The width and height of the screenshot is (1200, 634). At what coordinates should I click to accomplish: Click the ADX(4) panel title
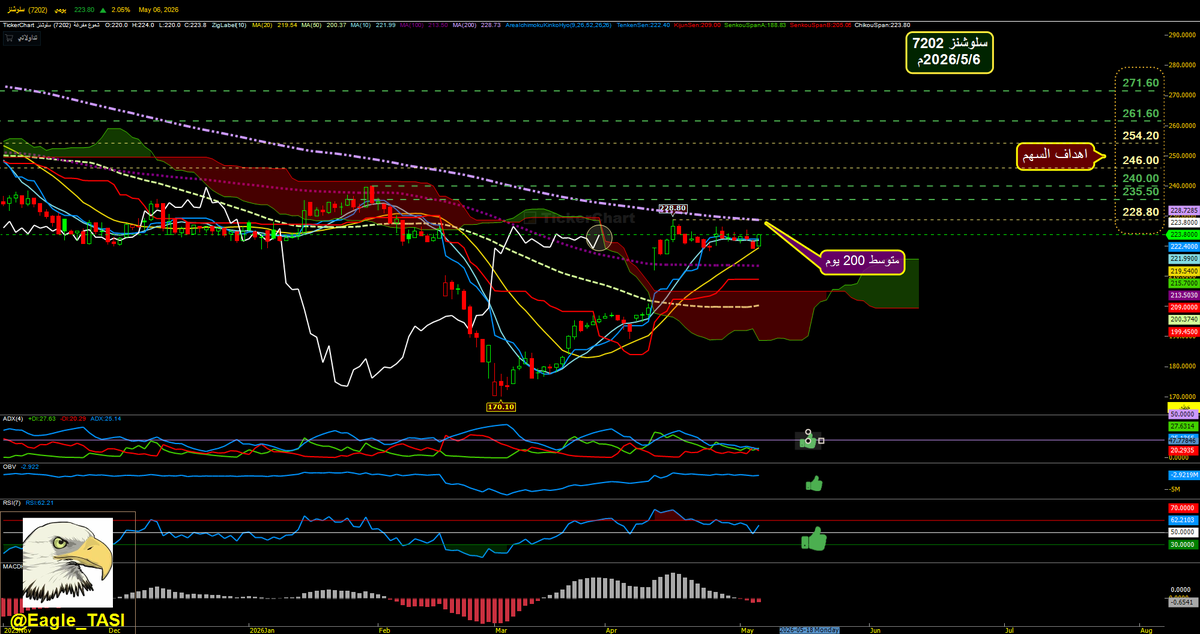[13, 419]
